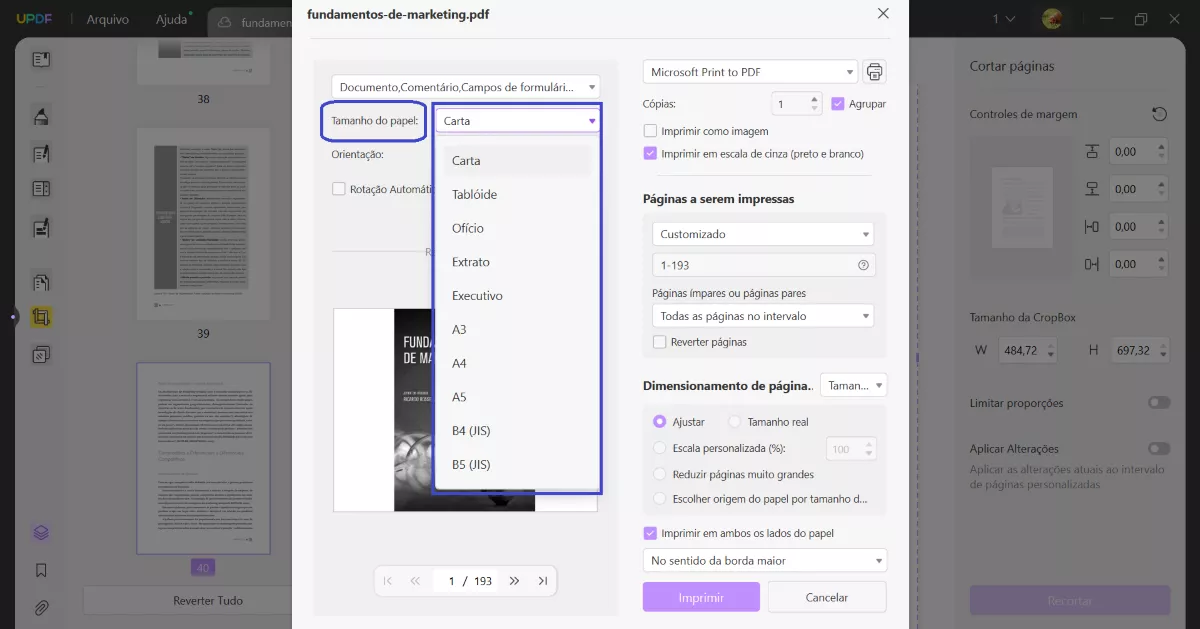Viewport: 1200px width, 629px height.
Task: Open the Arquivo menu
Action: 107,18
